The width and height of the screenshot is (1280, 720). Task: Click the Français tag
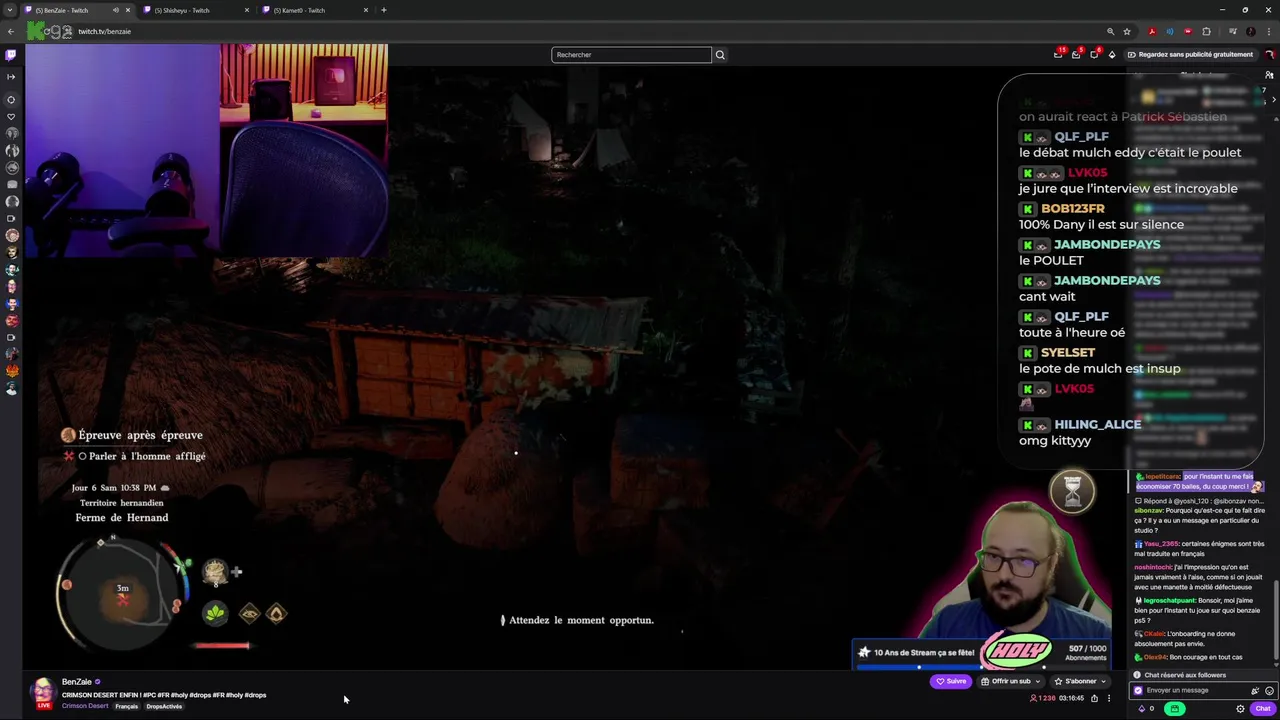pyautogui.click(x=126, y=706)
